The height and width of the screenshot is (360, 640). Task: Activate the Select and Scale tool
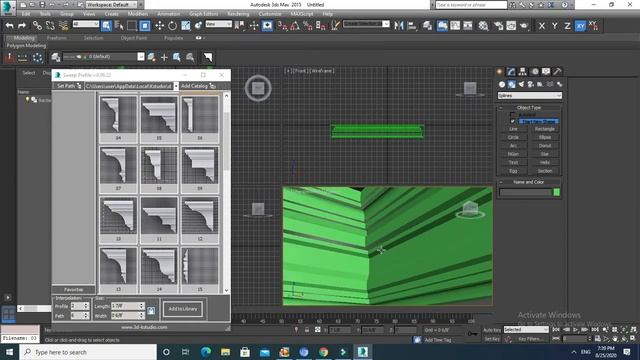(185, 26)
